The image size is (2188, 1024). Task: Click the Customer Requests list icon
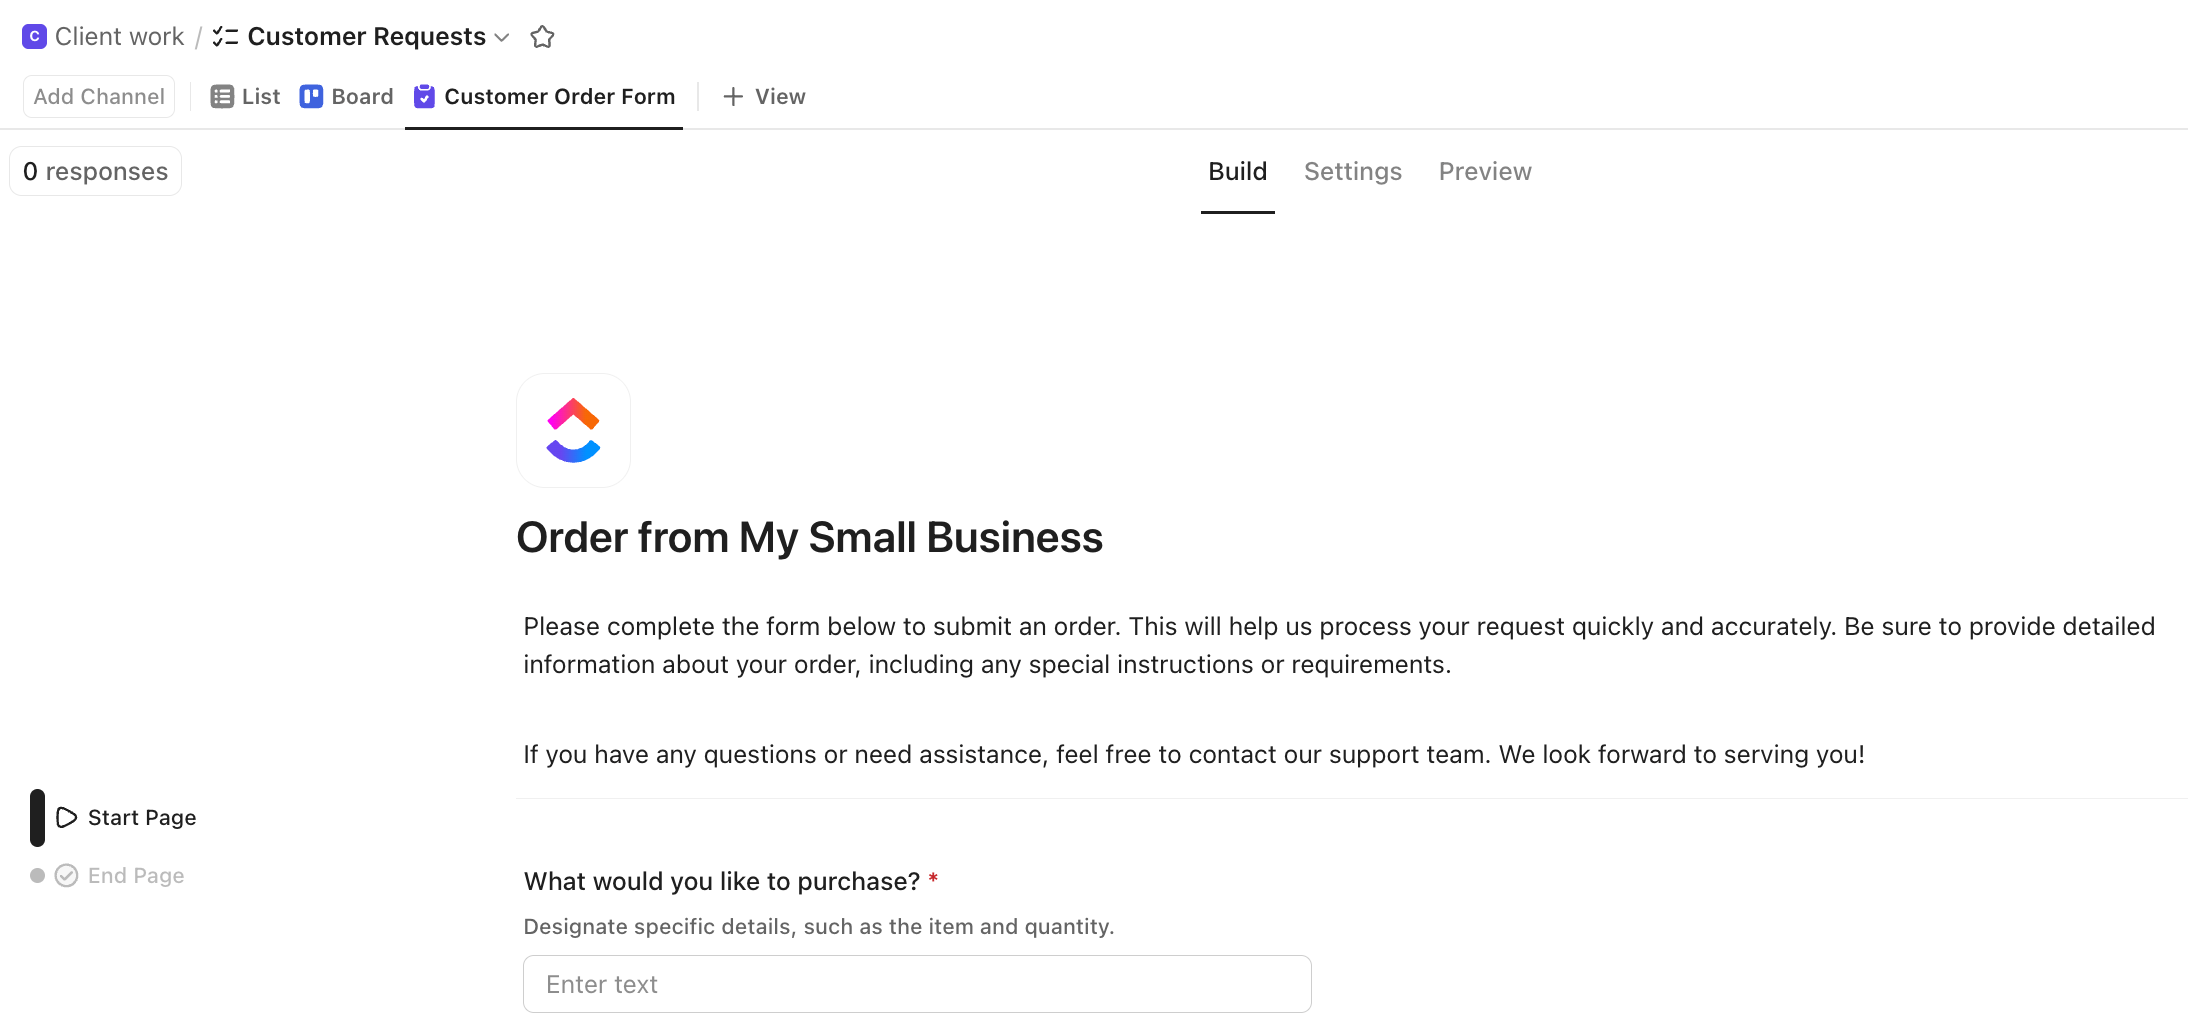(226, 36)
